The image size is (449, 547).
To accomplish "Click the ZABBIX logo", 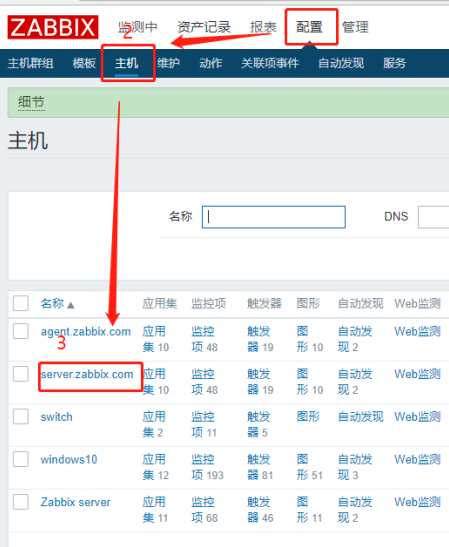I will point(53,27).
